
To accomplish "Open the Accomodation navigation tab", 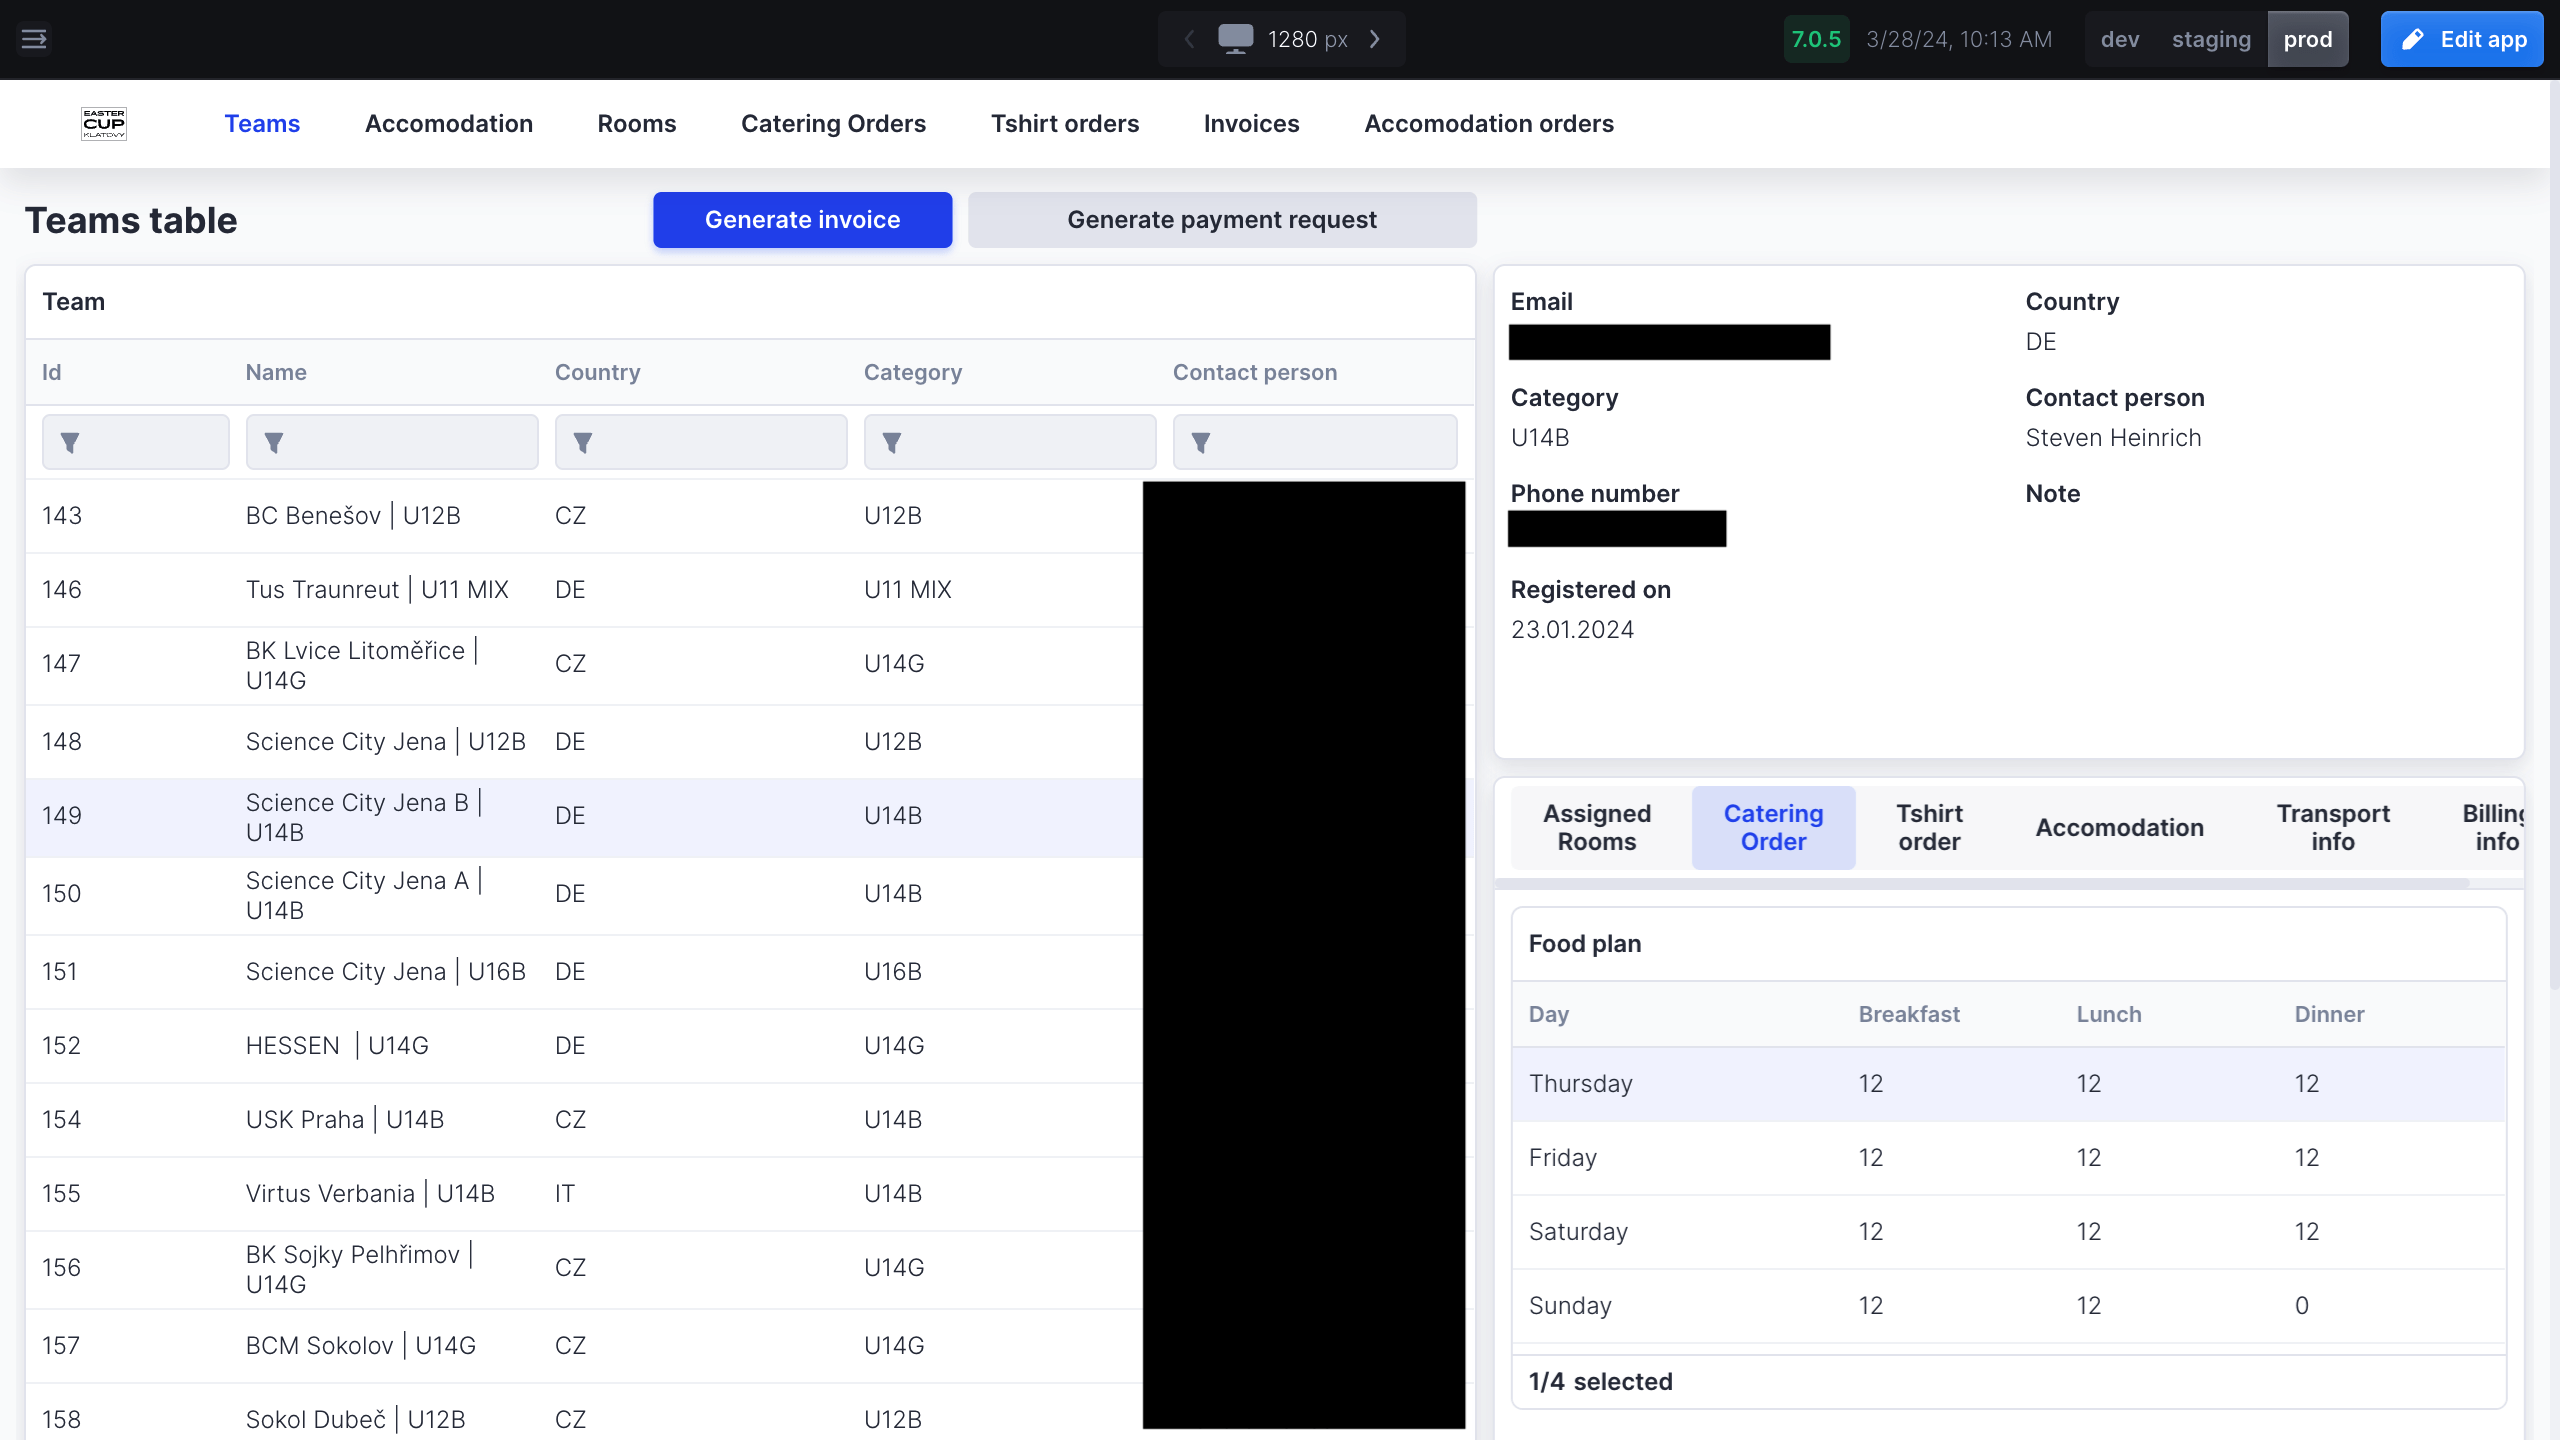I will pos(449,124).
